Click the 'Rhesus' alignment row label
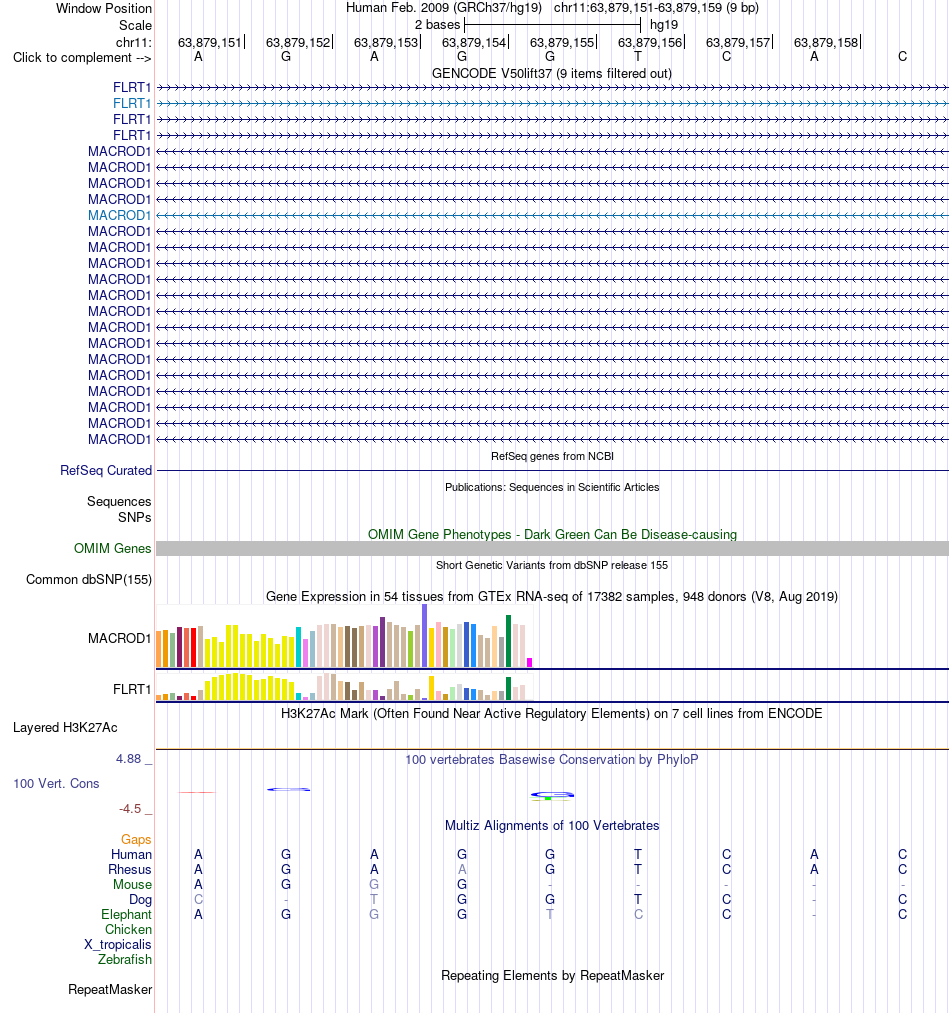This screenshot has width=950, height=1013. (x=129, y=870)
